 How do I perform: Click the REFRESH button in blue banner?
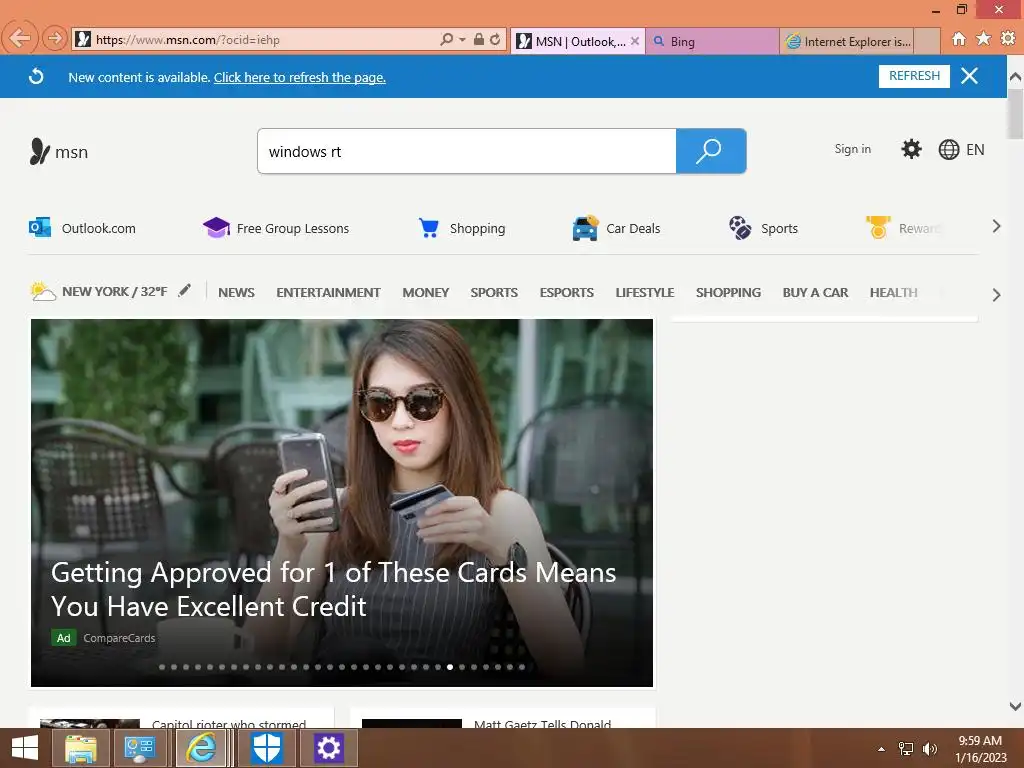914,76
